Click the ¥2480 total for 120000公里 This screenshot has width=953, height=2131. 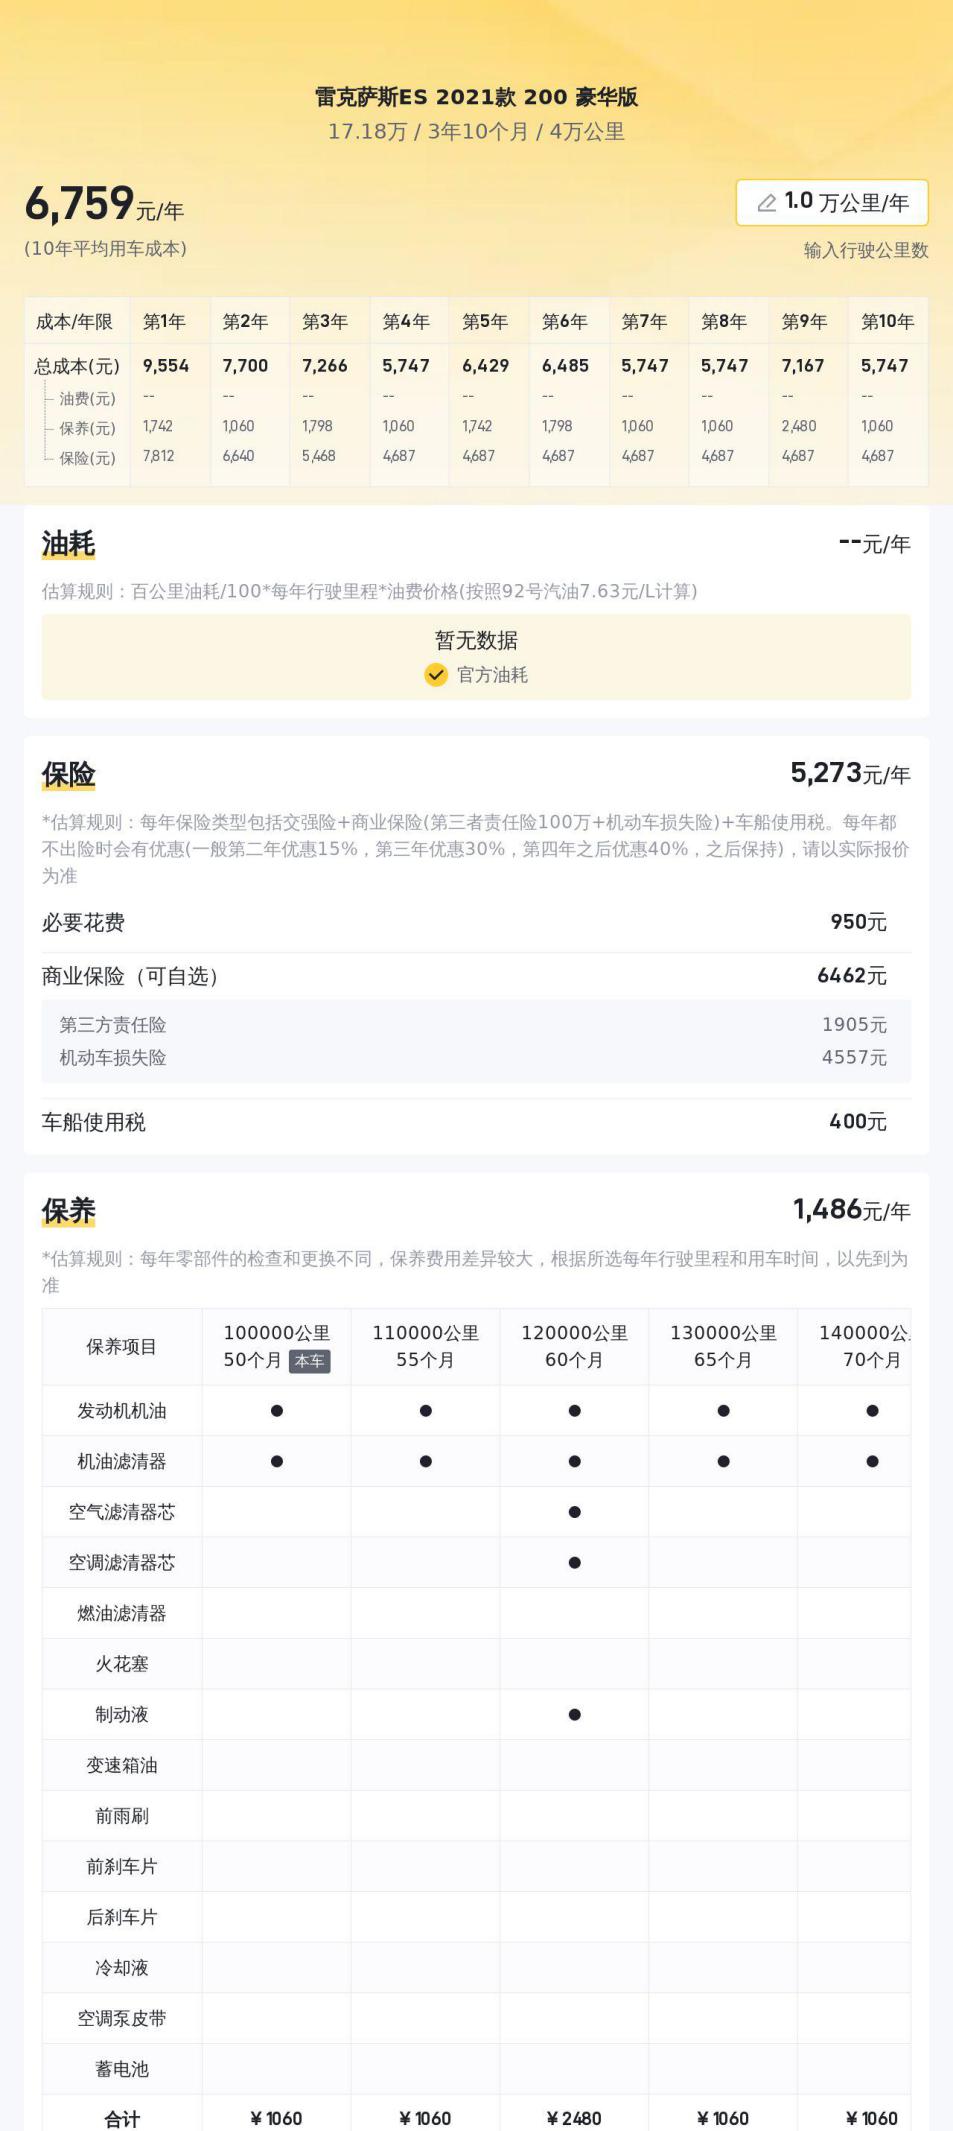[574, 2119]
